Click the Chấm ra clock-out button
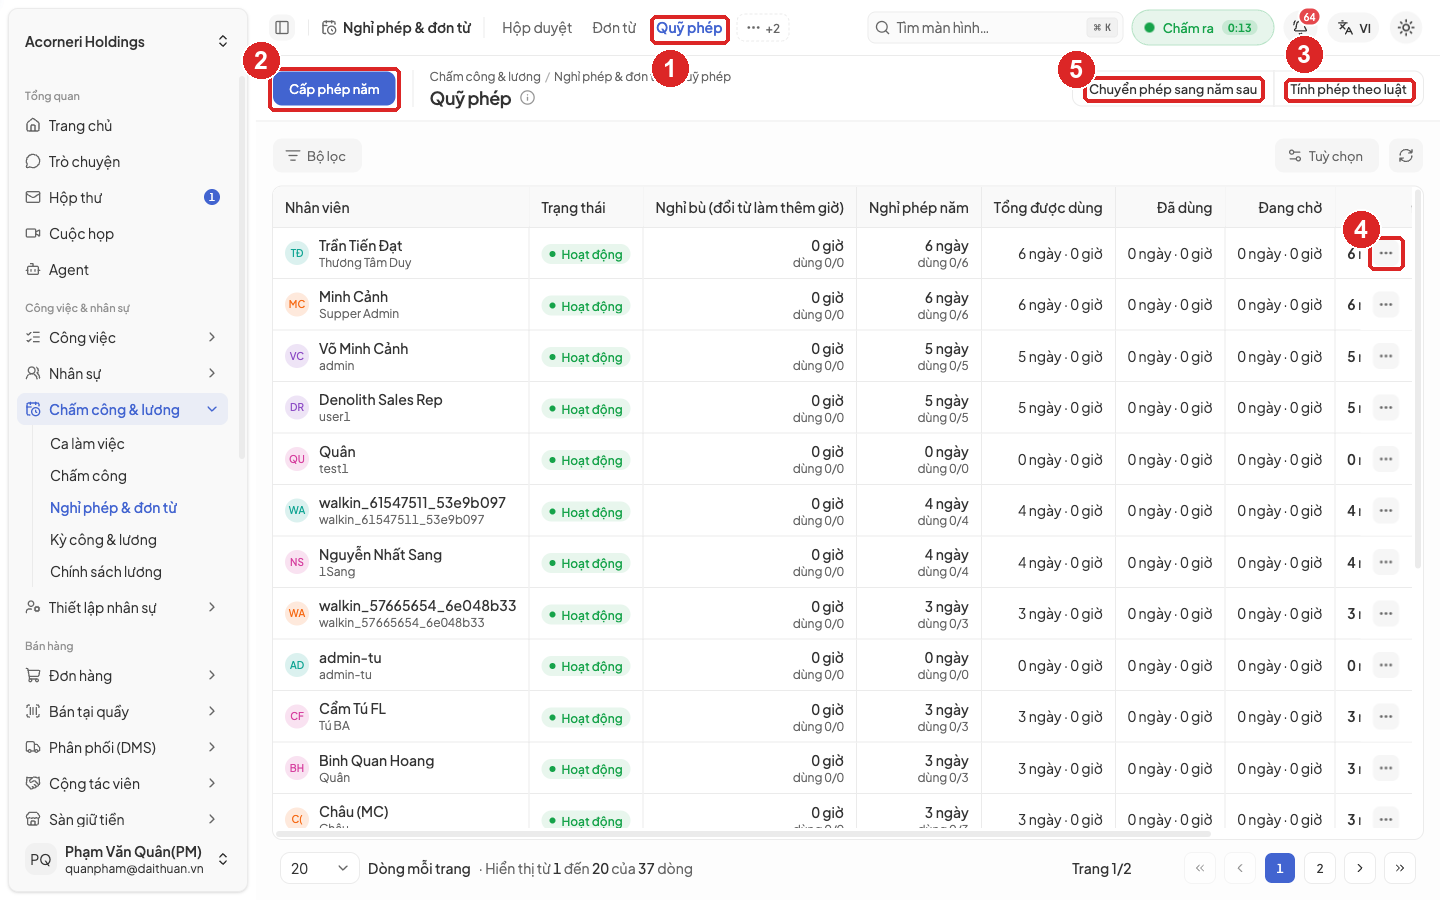The width and height of the screenshot is (1440, 900). (1202, 28)
